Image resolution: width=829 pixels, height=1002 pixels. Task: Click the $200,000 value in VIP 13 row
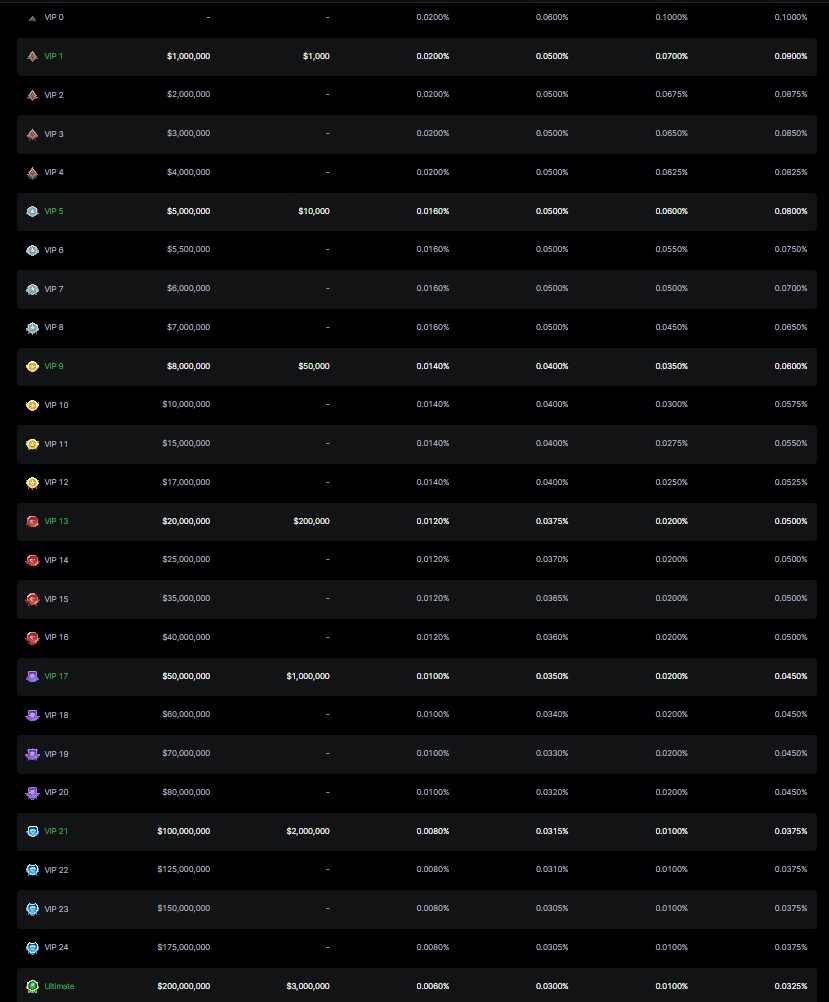click(312, 521)
